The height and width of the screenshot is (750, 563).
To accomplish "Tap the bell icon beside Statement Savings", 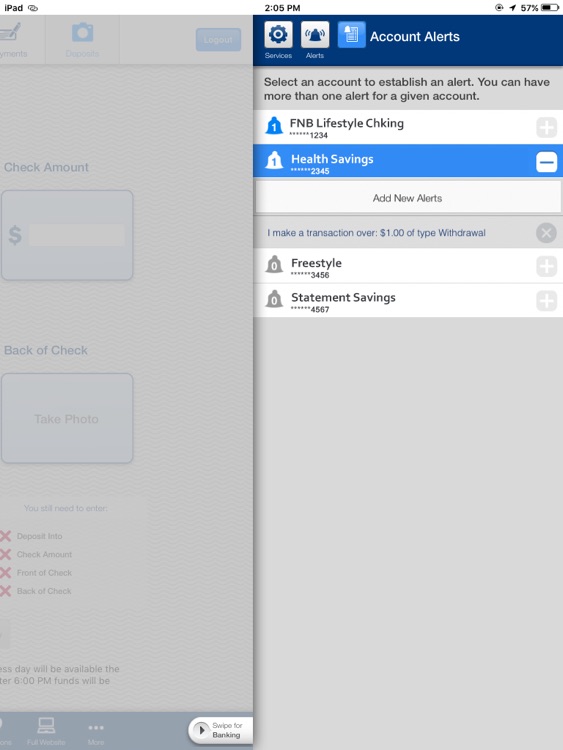I will point(274,299).
